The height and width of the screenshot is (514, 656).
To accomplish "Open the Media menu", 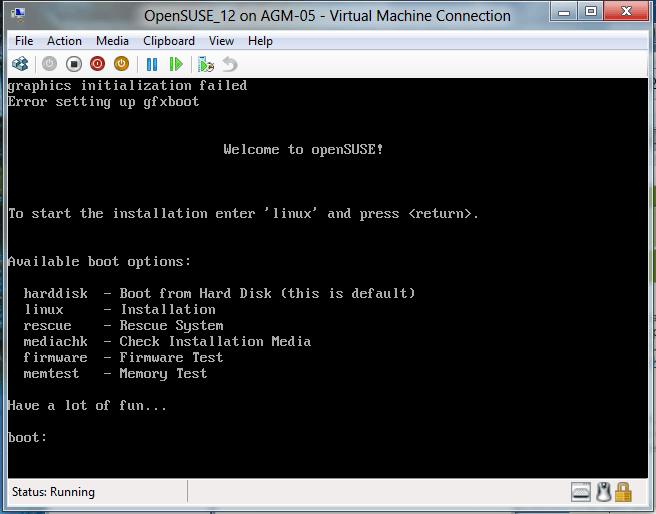I will pyautogui.click(x=112, y=41).
